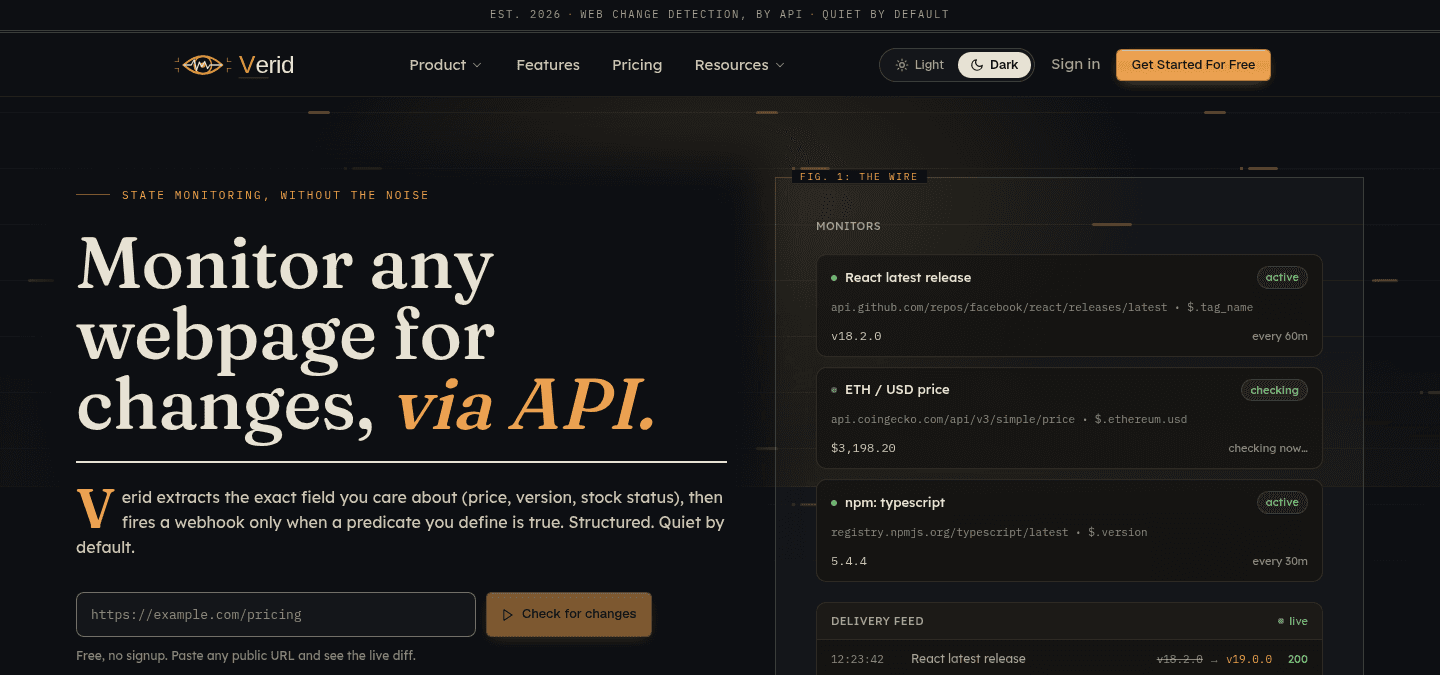Click green status dot beside React latest release
This screenshot has width=1440, height=675.
tap(834, 278)
